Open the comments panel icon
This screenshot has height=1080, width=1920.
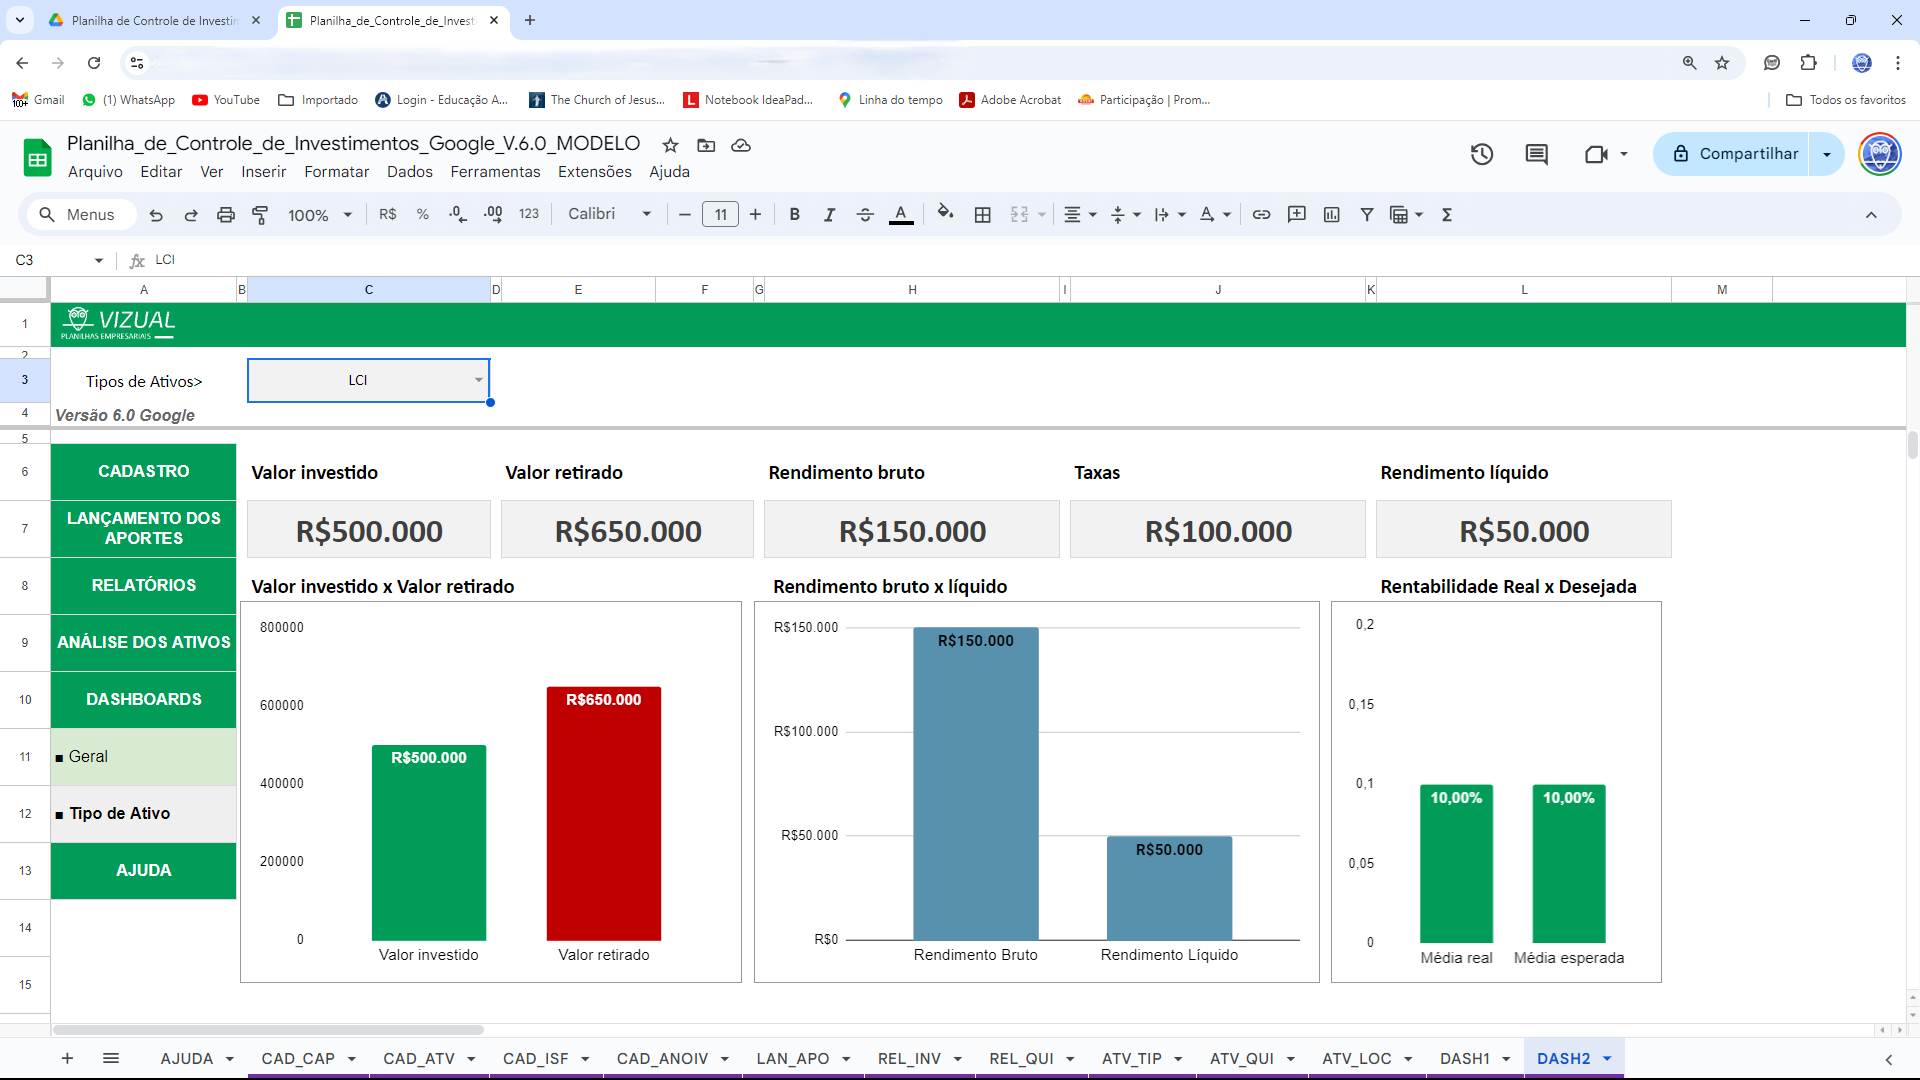click(x=1536, y=154)
